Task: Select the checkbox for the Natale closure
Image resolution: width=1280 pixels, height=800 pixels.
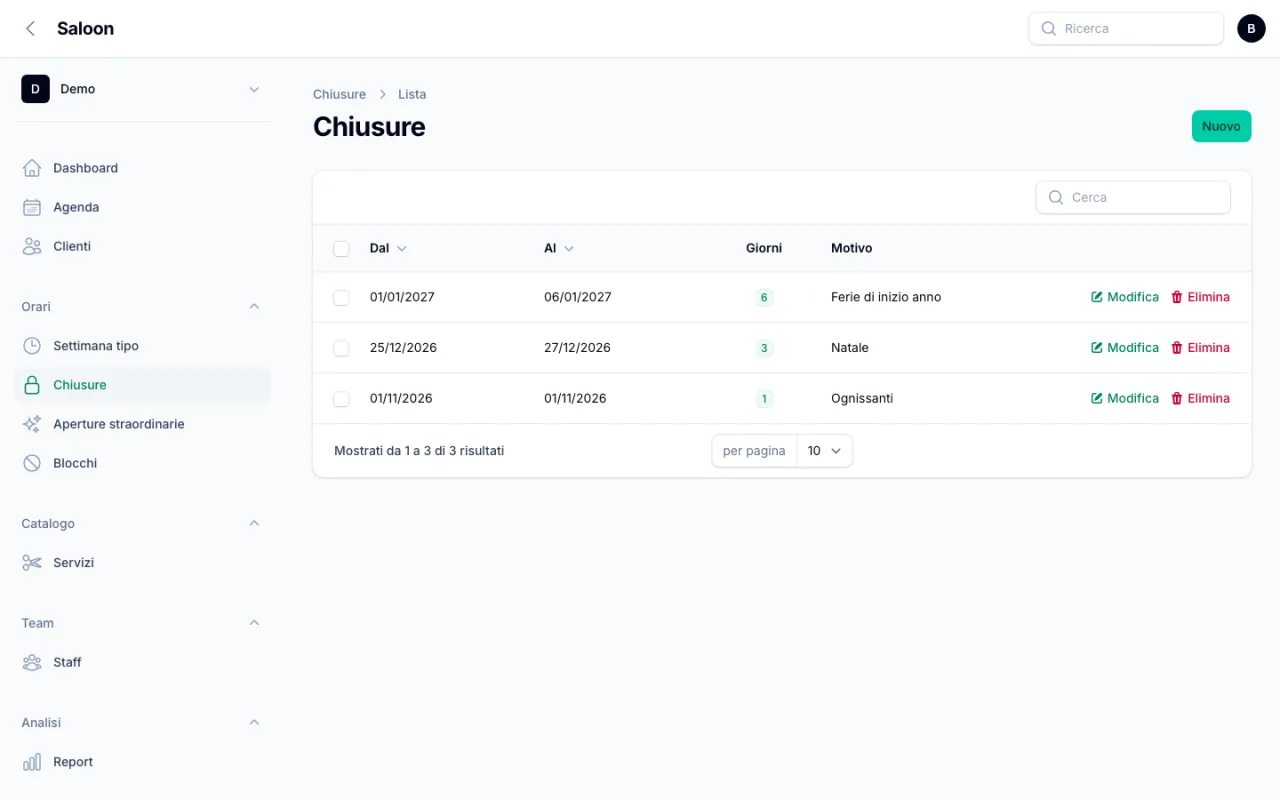Action: (x=341, y=348)
